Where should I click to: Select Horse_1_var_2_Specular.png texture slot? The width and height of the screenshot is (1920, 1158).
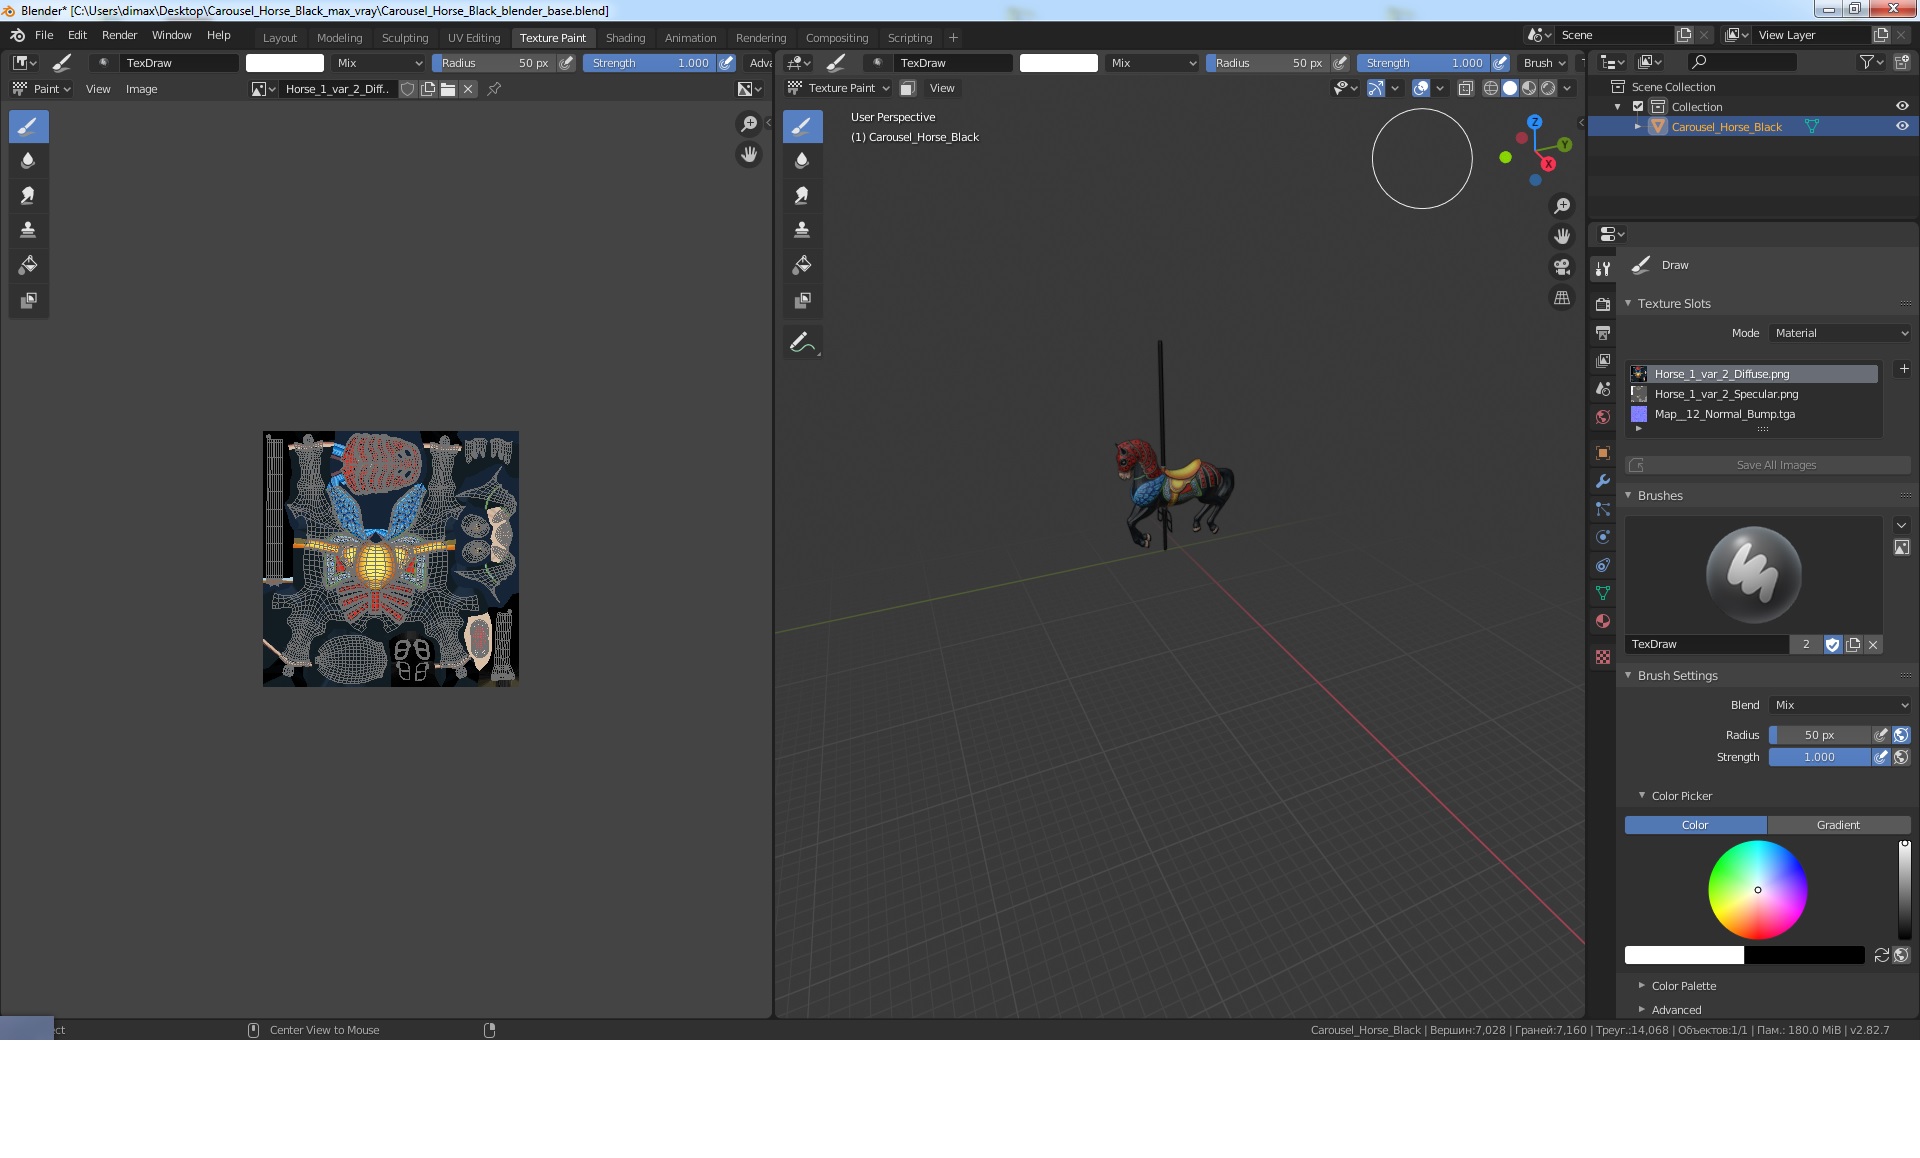[1752, 394]
